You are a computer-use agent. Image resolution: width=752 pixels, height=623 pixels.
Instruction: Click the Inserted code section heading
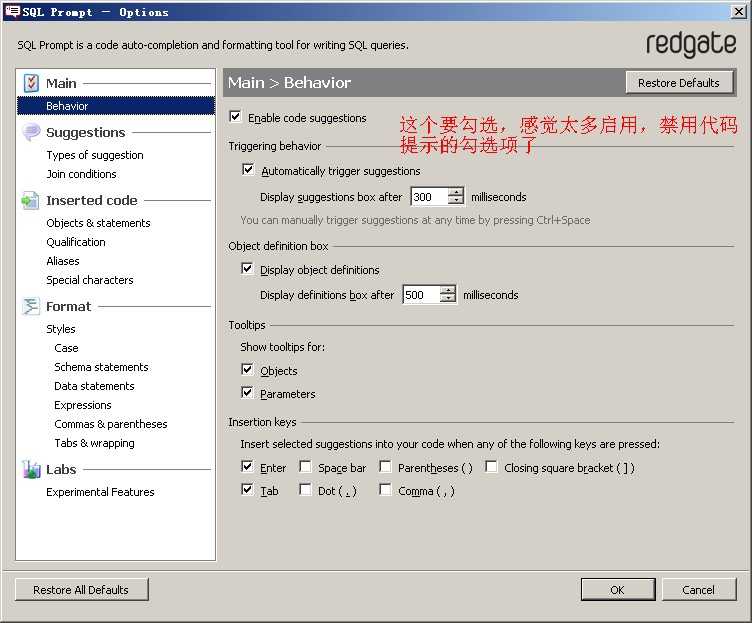[x=92, y=200]
